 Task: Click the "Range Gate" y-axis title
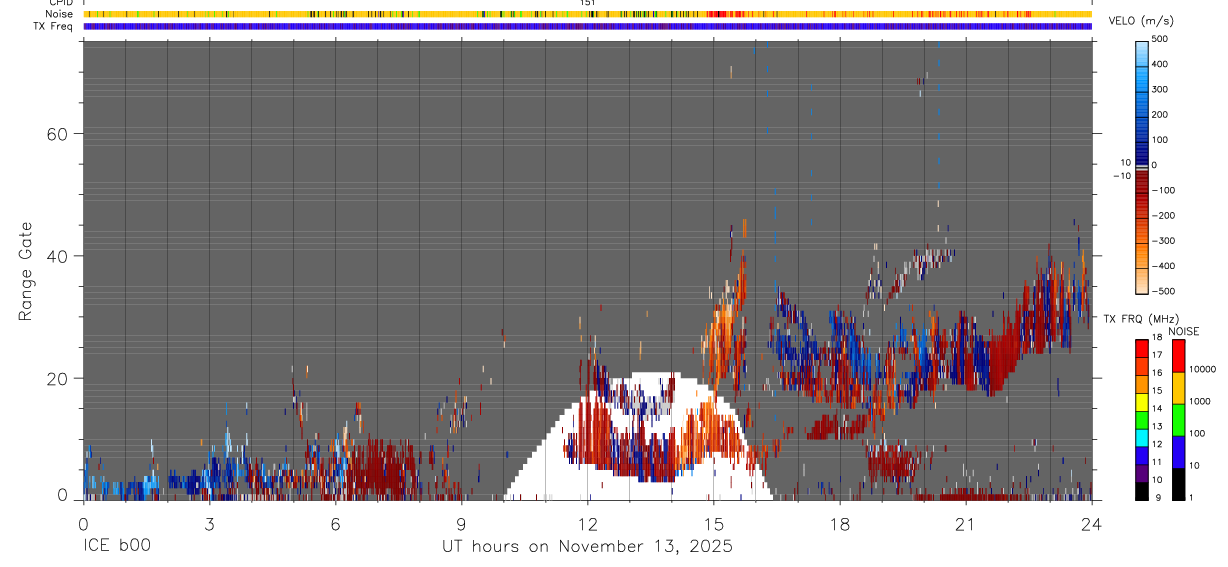point(26,271)
